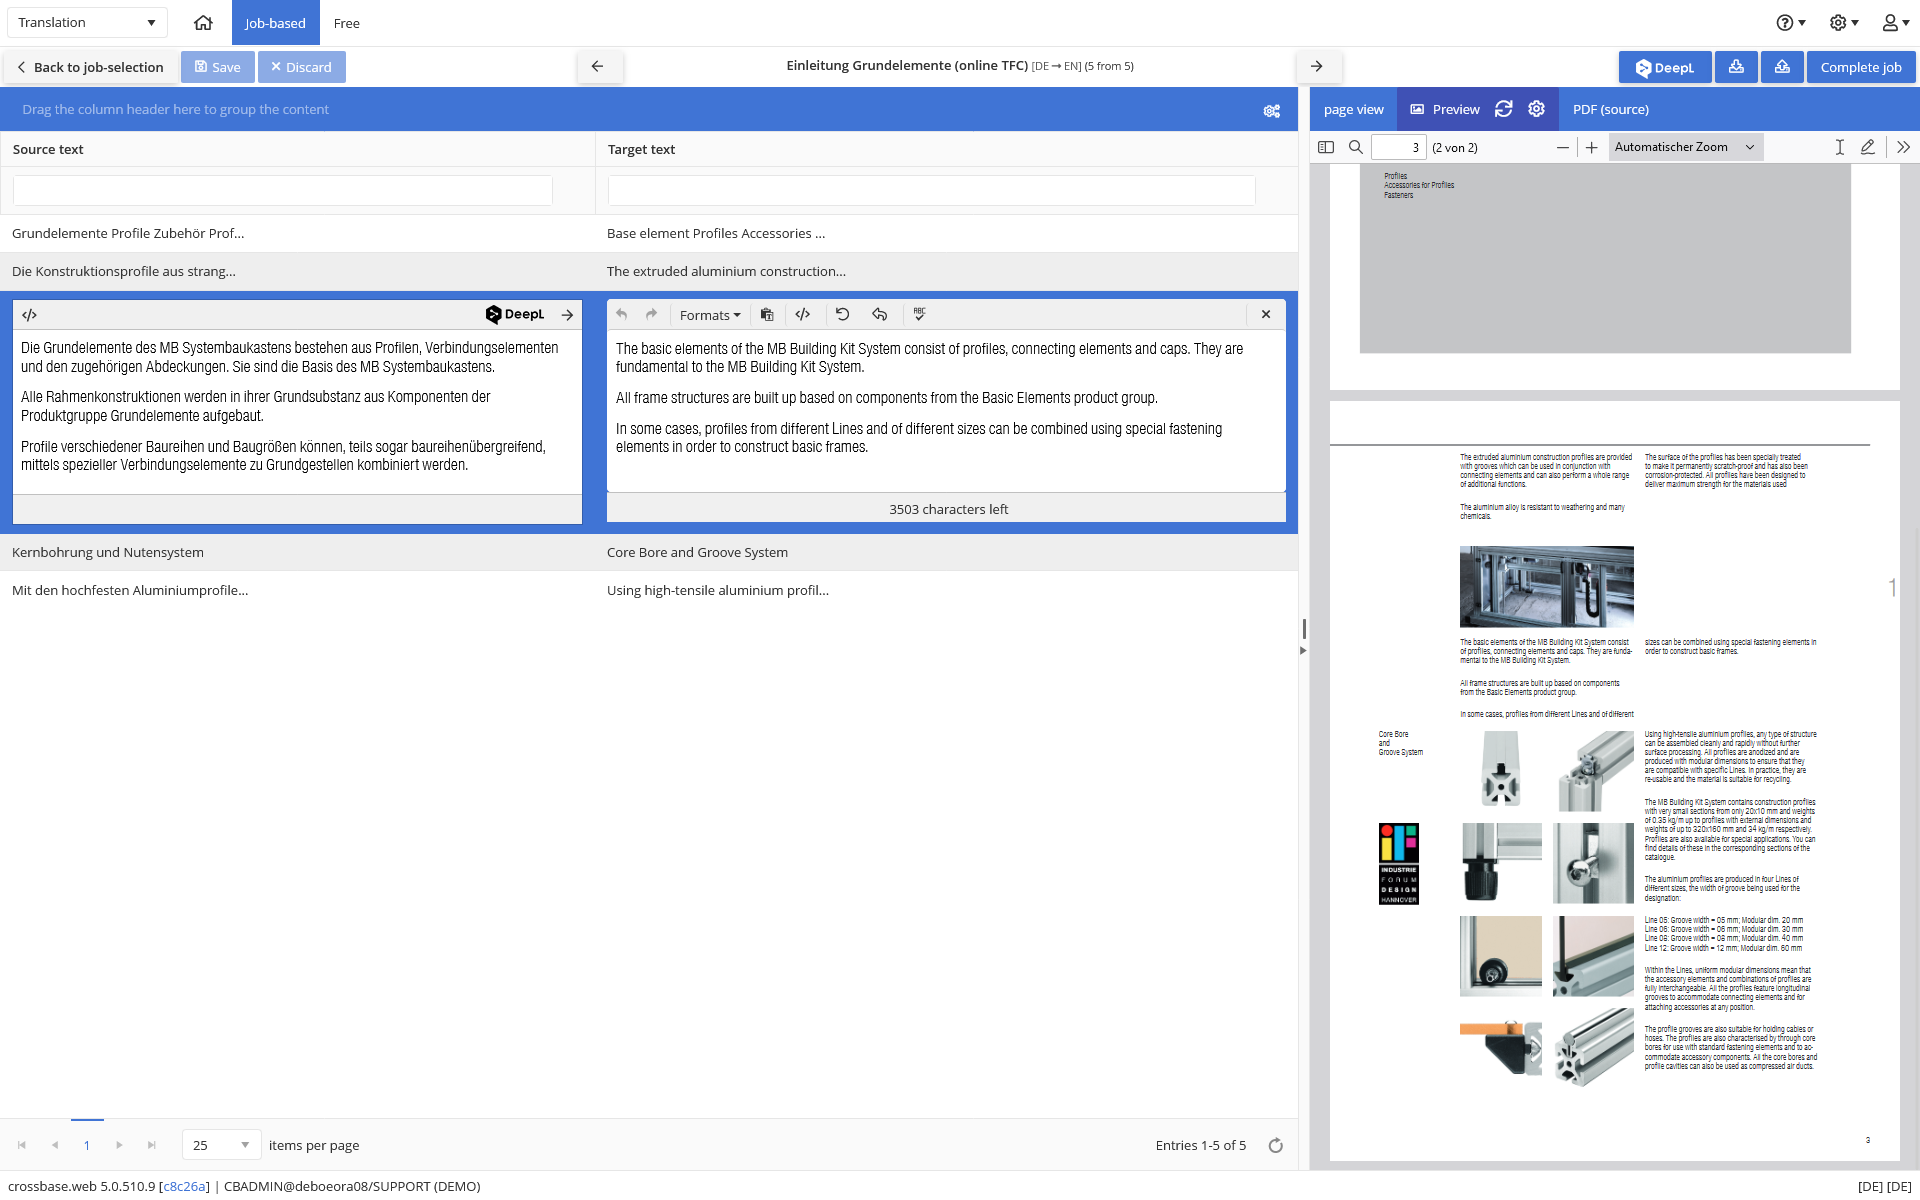Zoom in the PDF view

(x=1592, y=147)
